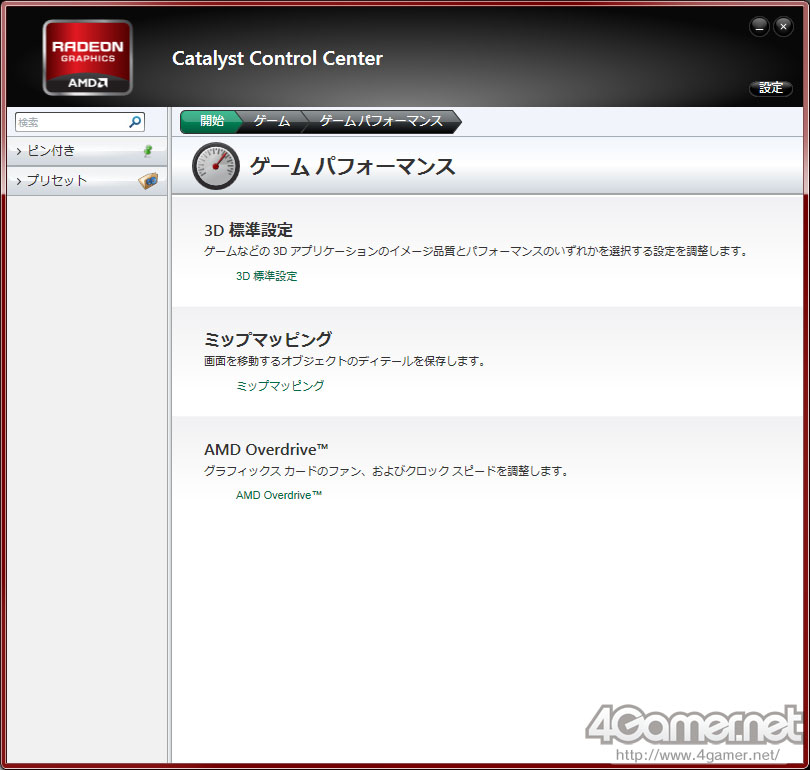Image resolution: width=810 pixels, height=770 pixels.
Task: Click the AMD Overdrive™ heading
Action: 266,449
